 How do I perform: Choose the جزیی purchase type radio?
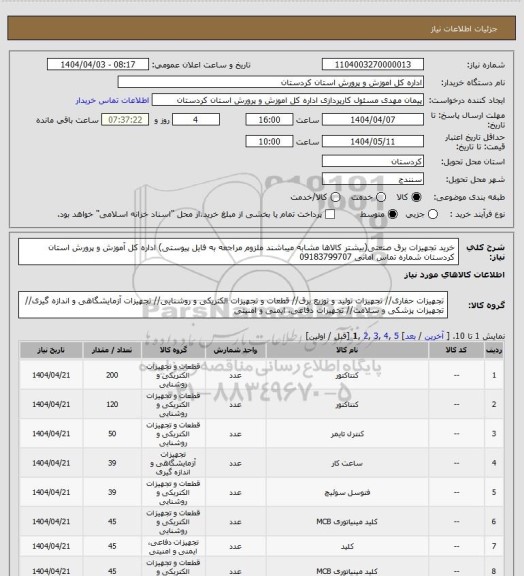433,214
